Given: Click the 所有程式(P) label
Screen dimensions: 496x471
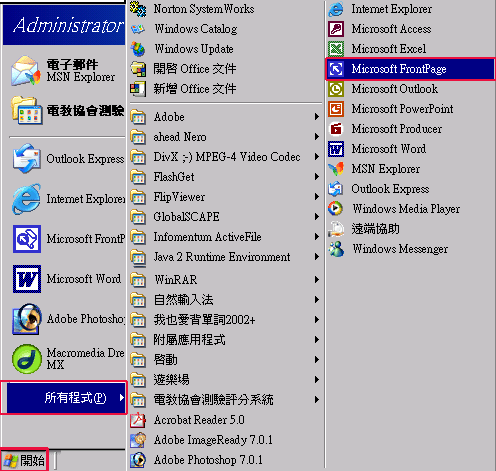Looking at the screenshot, I should pyautogui.click(x=76, y=398).
